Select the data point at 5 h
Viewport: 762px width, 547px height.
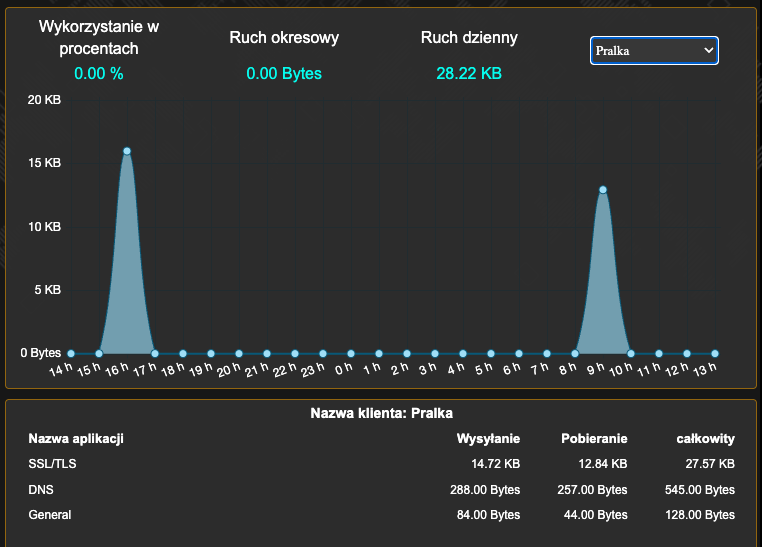491,353
